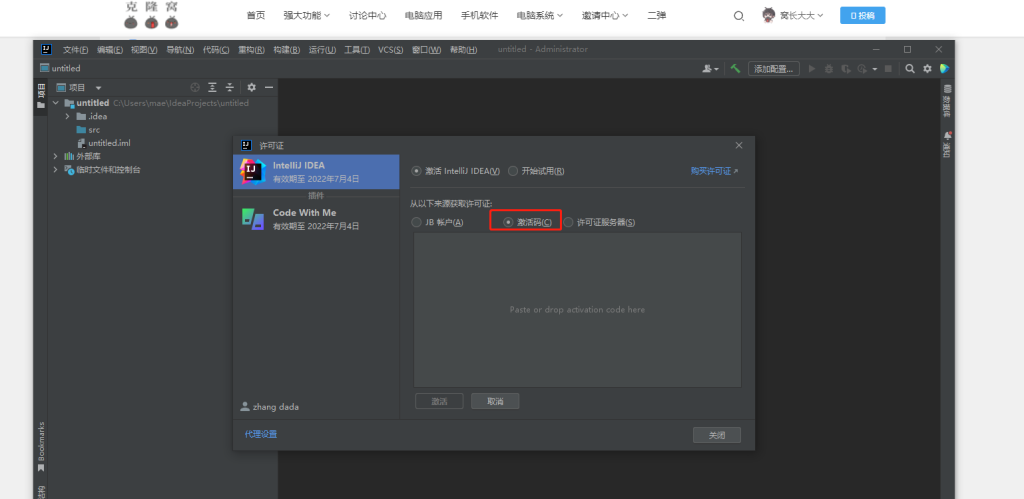Viewport: 1024px width, 499px height.
Task: Open Search Everywhere magnifier in IDE toolbar
Action: click(x=910, y=69)
